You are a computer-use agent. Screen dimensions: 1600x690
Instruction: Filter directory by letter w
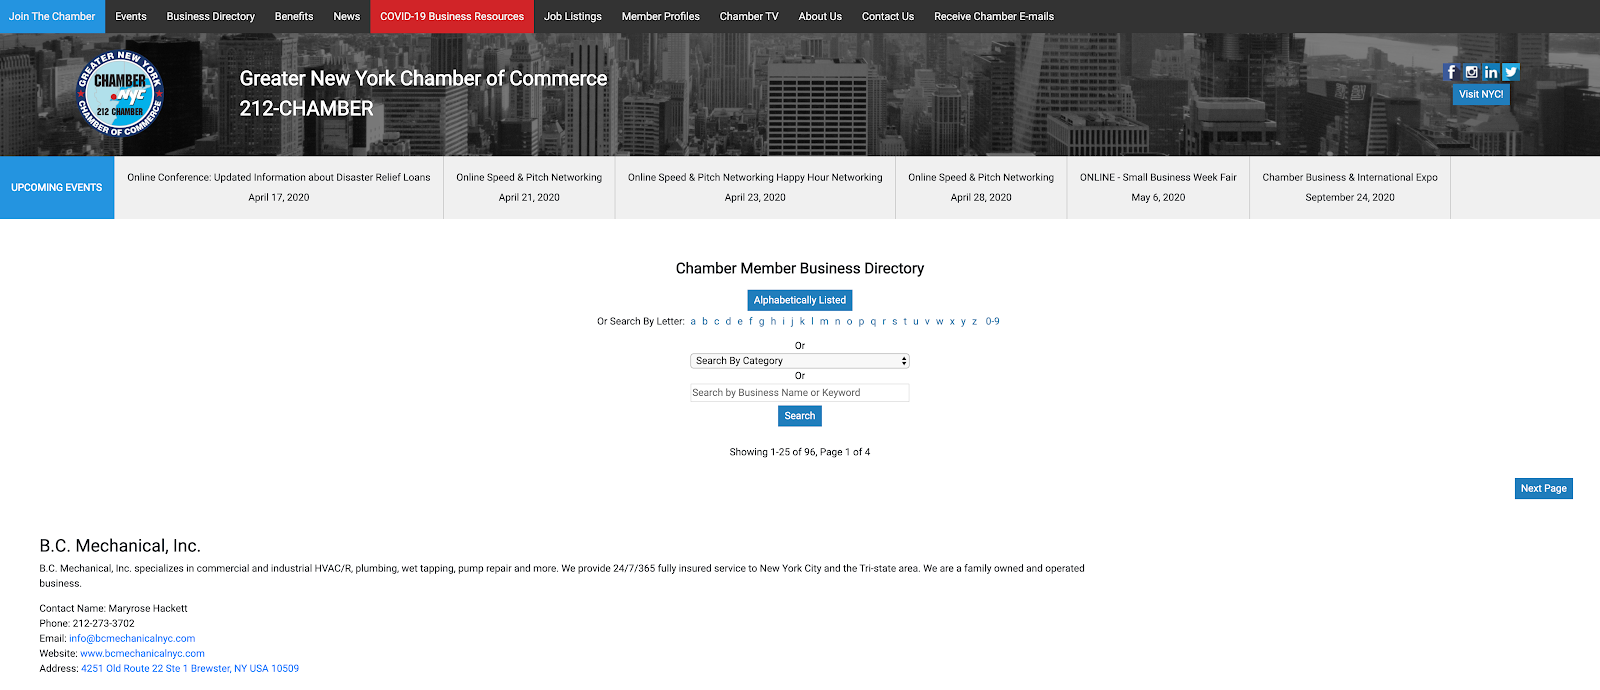(939, 322)
